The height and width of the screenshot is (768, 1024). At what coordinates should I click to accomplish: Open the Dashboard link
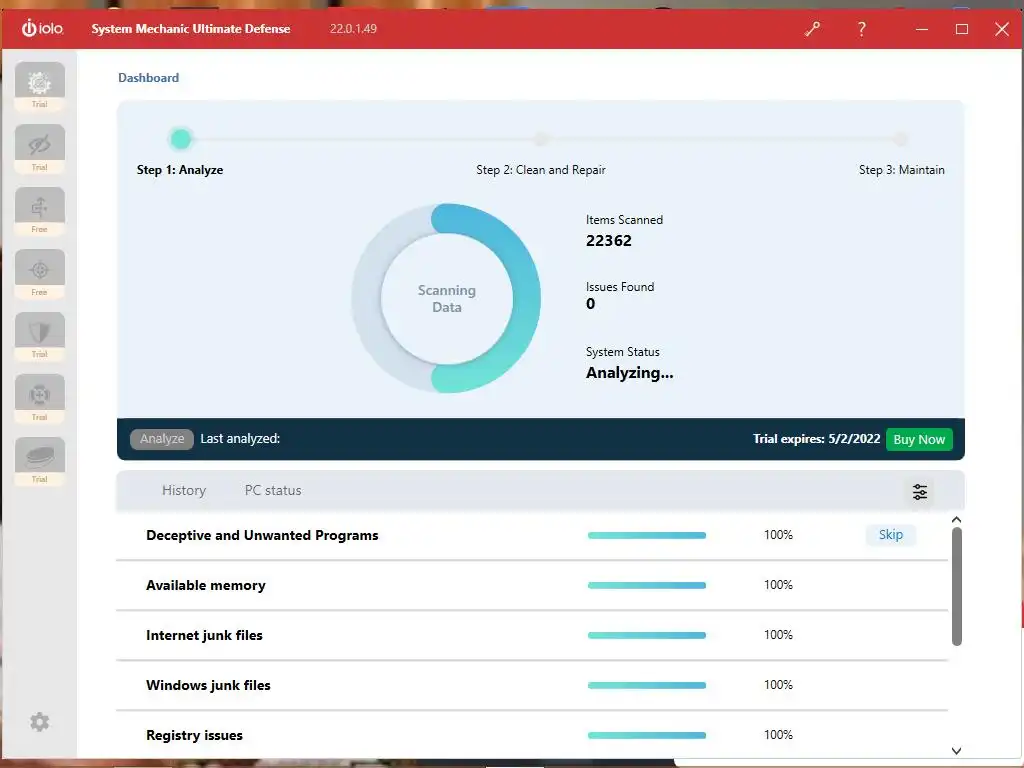[x=148, y=78]
